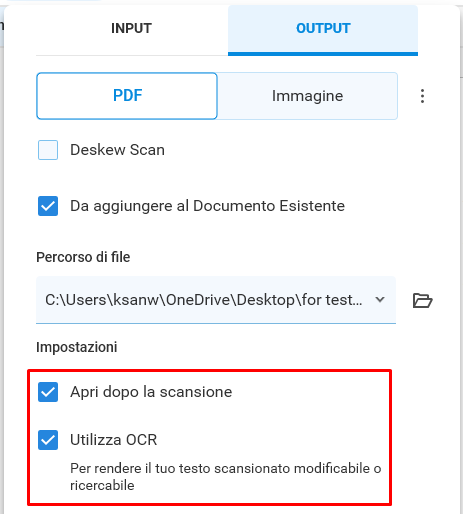Viewport: 463px width, 514px height.
Task: Switch to the INPUT tab
Action: coord(132,28)
